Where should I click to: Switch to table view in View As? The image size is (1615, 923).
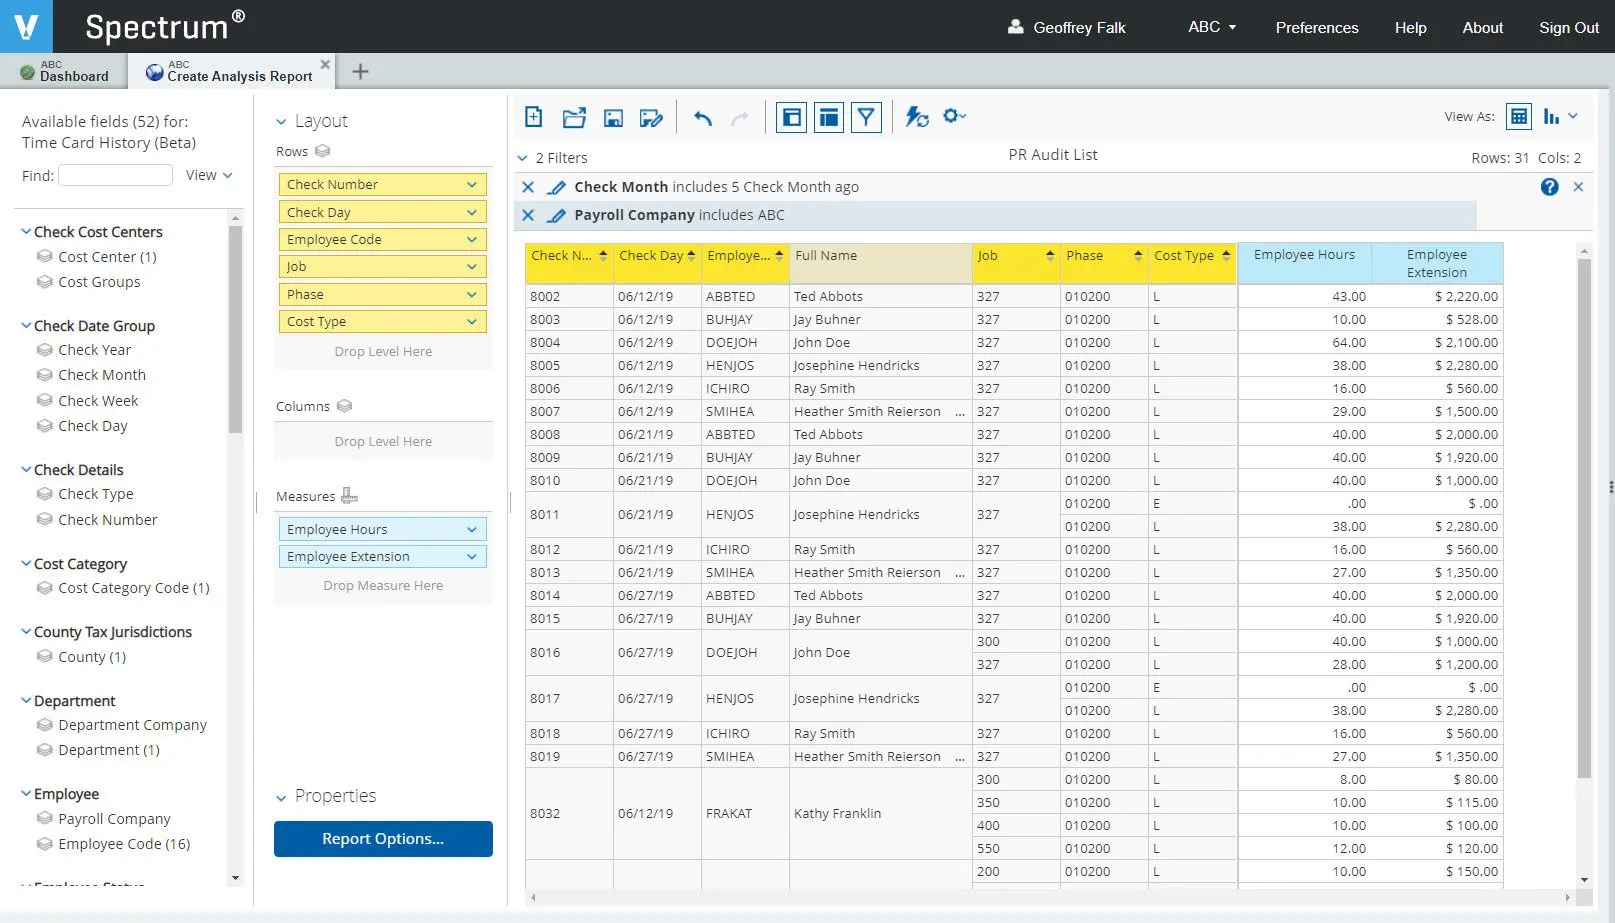[x=1518, y=117]
